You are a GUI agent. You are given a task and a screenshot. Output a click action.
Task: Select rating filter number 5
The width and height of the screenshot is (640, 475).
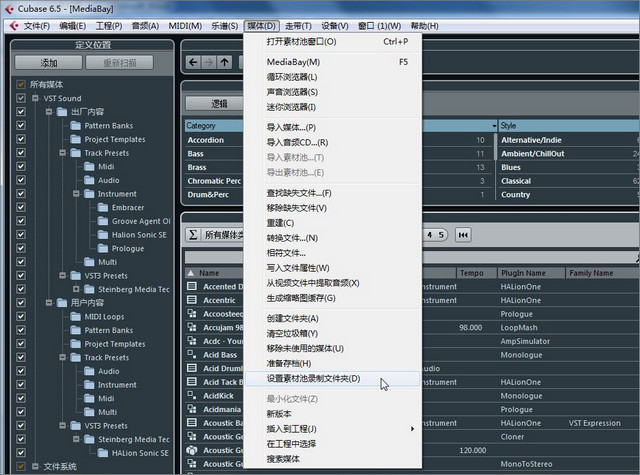pyautogui.click(x=441, y=235)
